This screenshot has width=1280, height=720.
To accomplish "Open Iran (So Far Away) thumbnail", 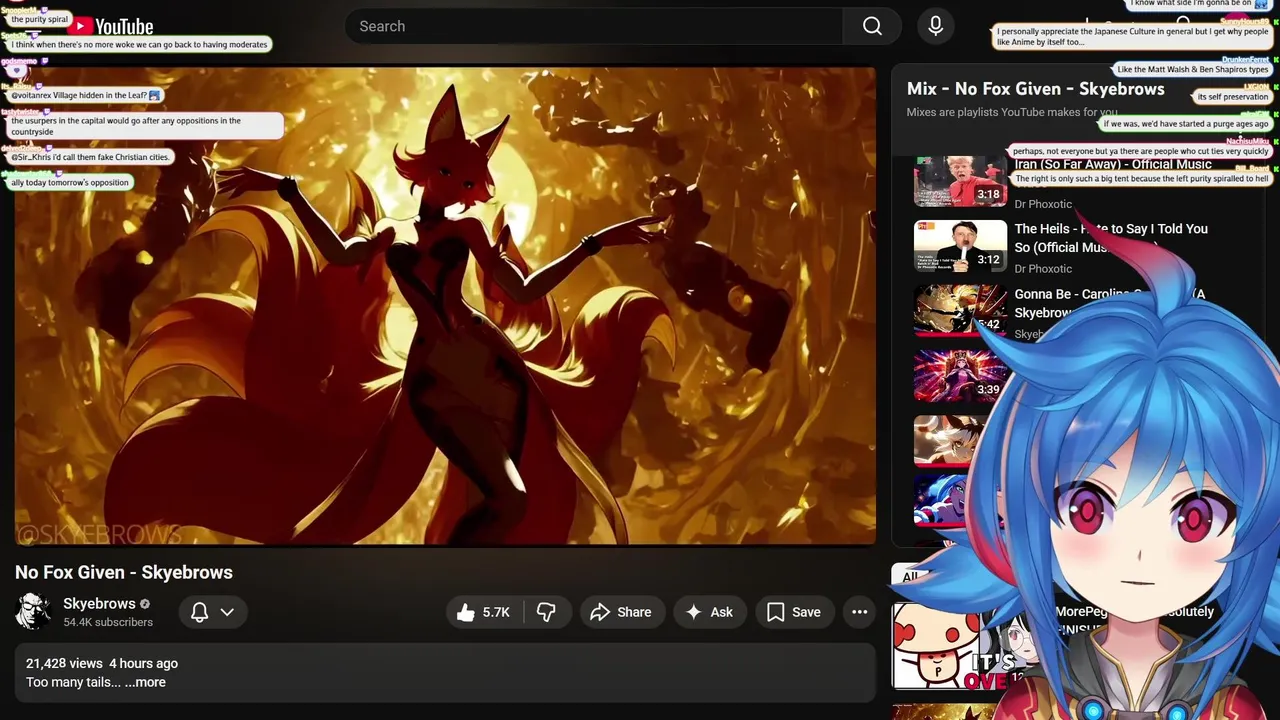I will click(x=960, y=182).
